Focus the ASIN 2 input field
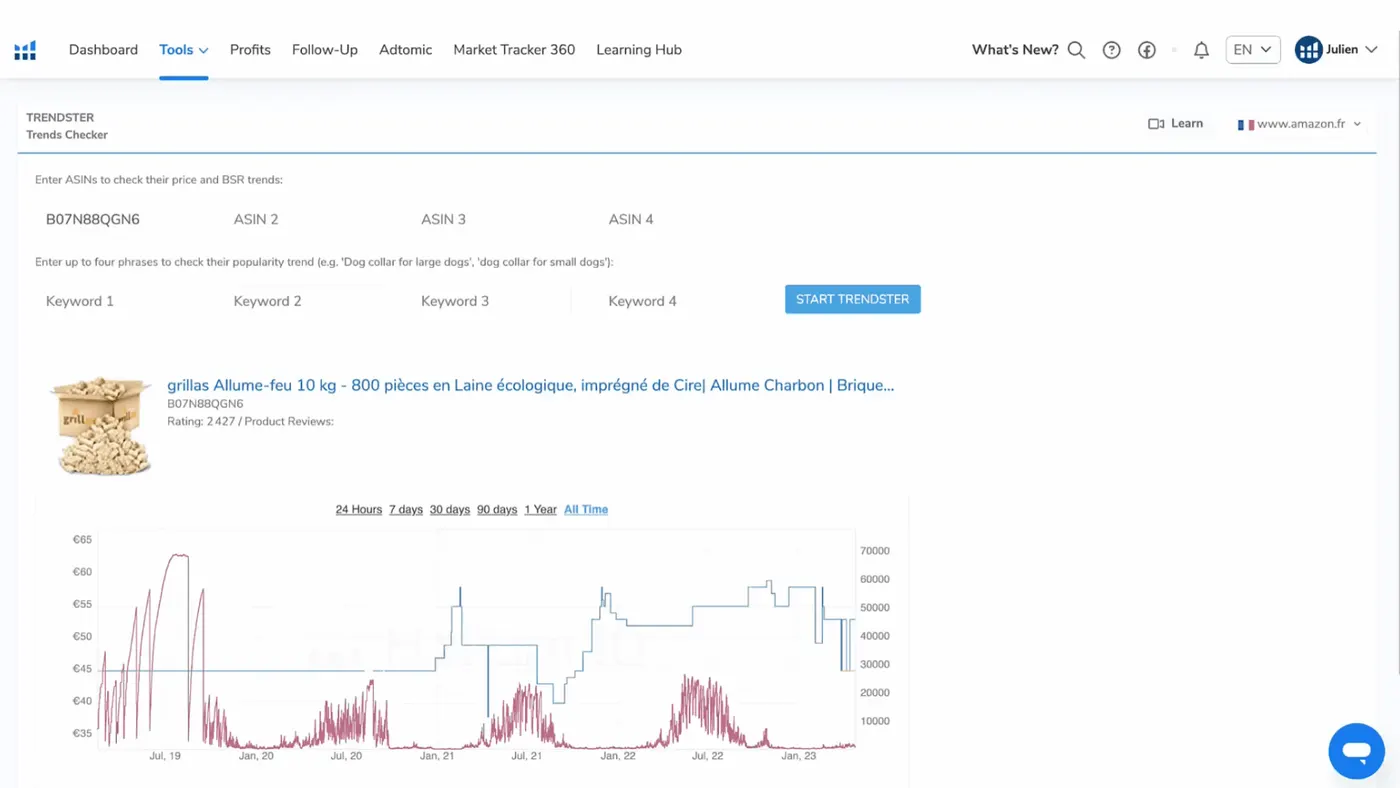 308,219
